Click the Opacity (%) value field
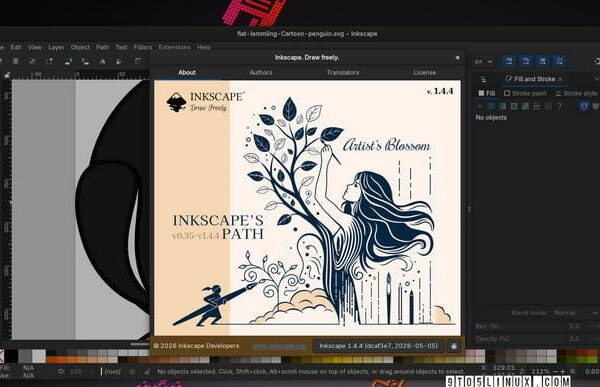 (574, 339)
